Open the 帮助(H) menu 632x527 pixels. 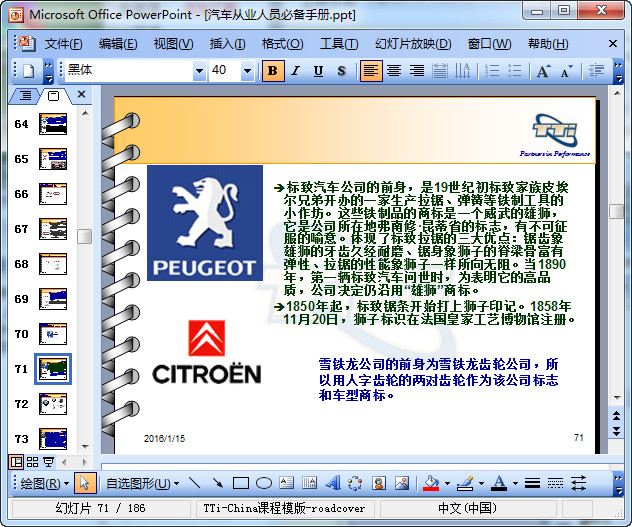[548, 44]
